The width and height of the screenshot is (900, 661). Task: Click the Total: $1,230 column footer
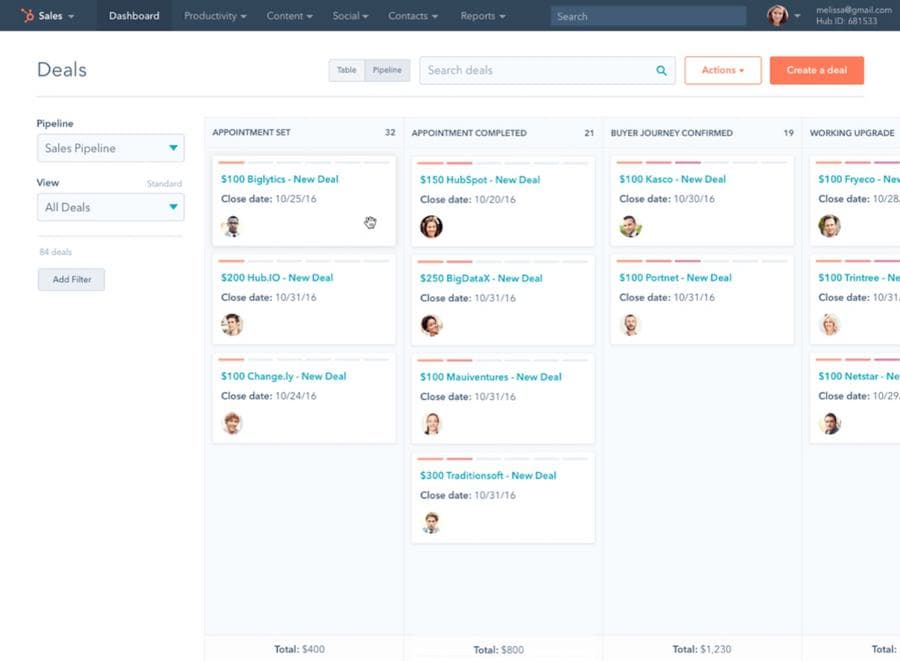click(702, 649)
